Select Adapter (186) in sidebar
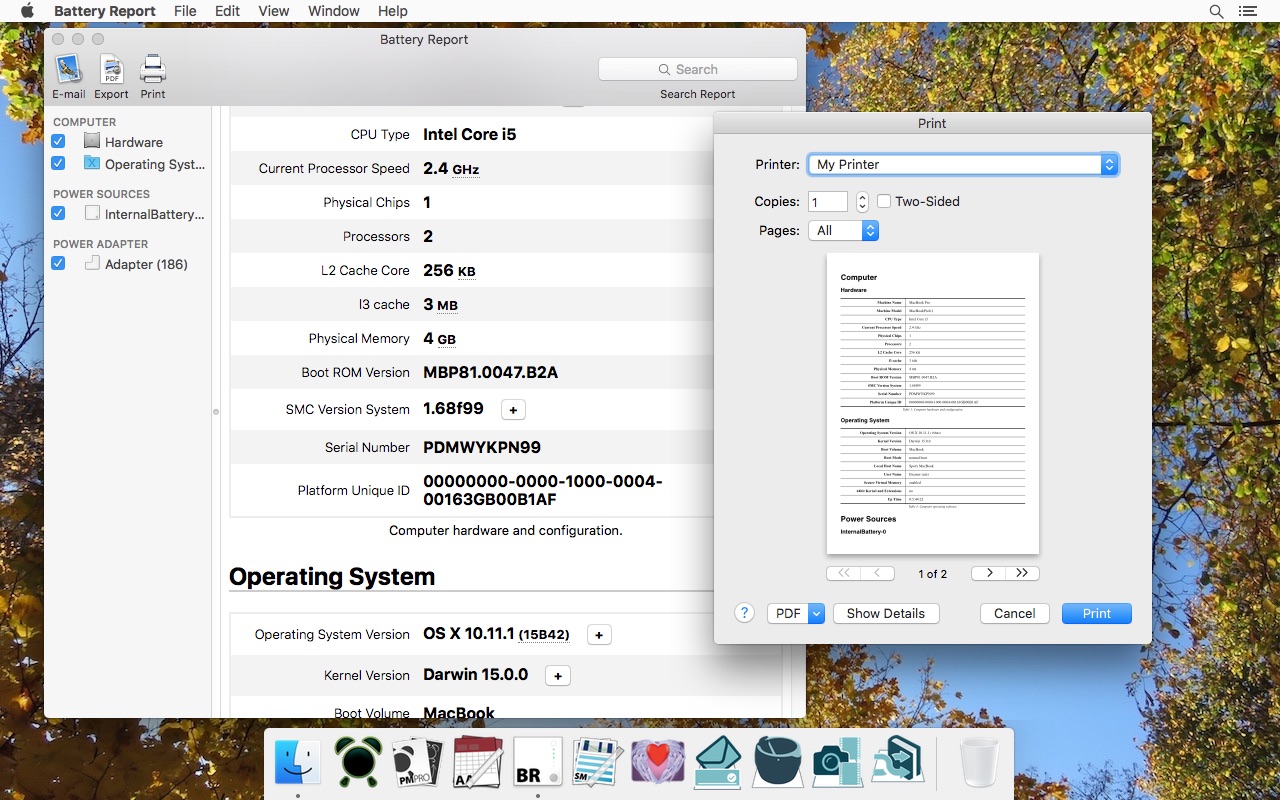The image size is (1280, 800). (x=136, y=264)
